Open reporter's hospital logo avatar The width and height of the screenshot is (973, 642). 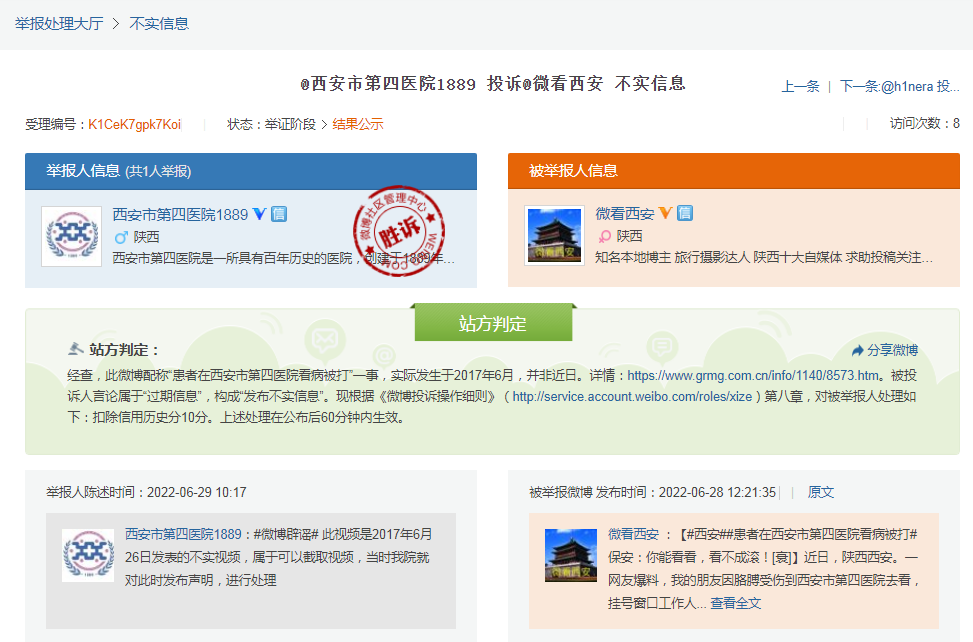coord(71,236)
